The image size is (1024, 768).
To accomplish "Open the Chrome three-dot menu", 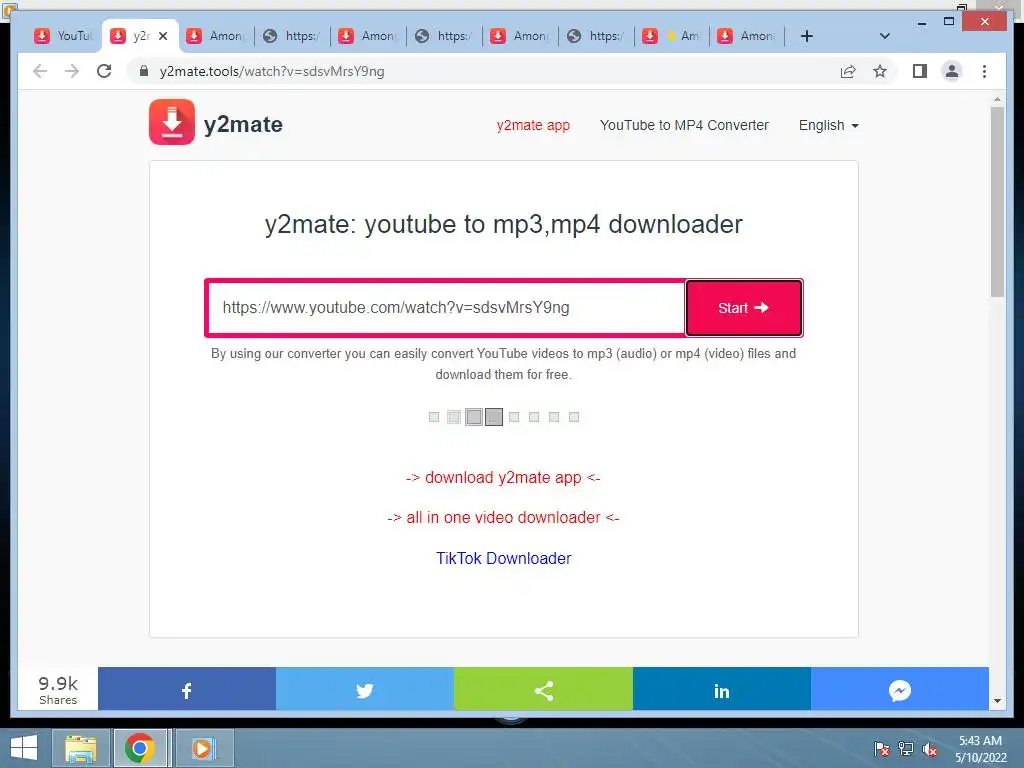I will tap(984, 71).
